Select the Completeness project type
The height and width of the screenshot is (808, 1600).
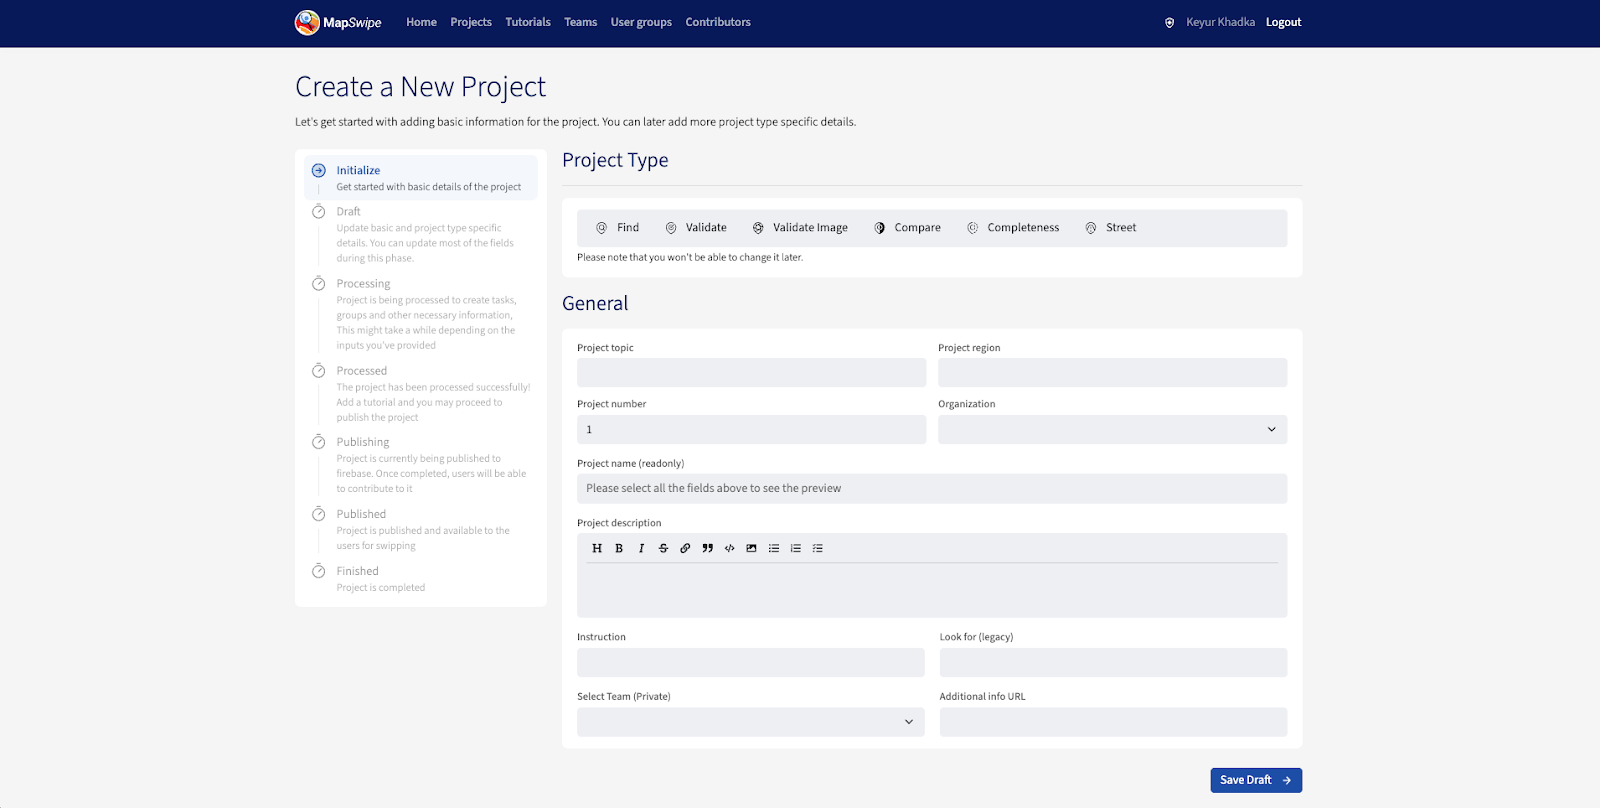click(x=1013, y=228)
